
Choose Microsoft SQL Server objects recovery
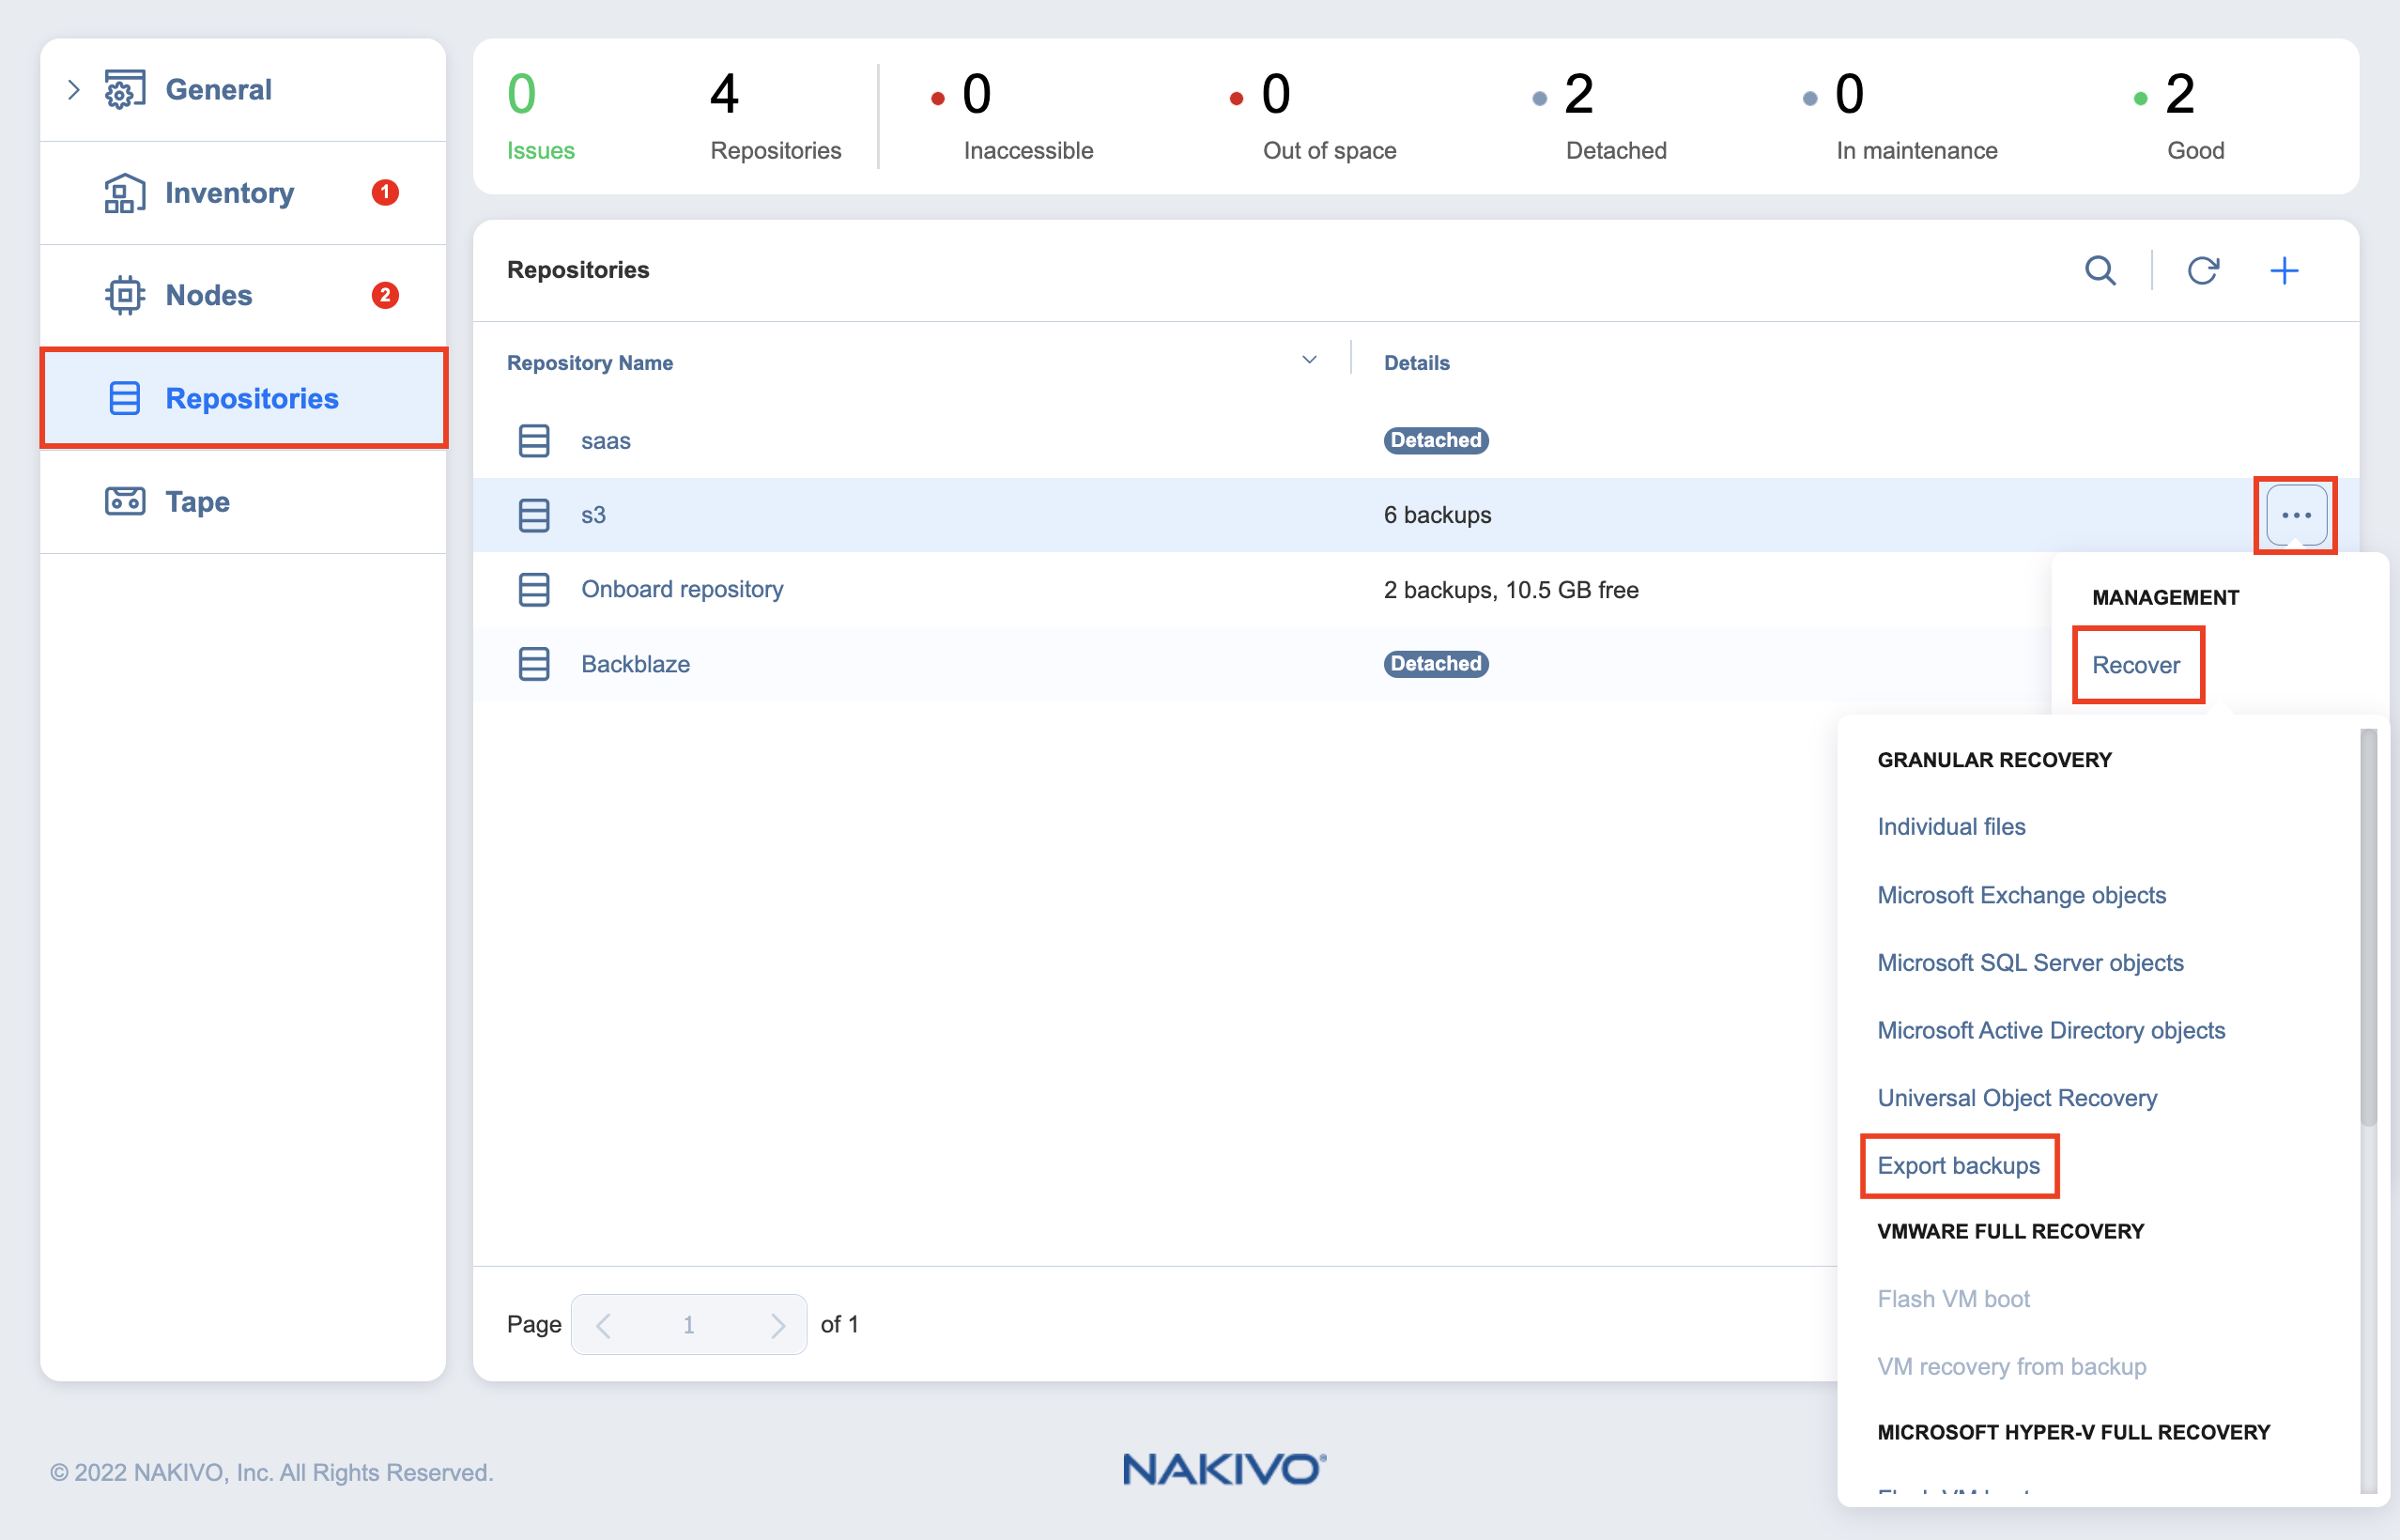tap(2030, 963)
